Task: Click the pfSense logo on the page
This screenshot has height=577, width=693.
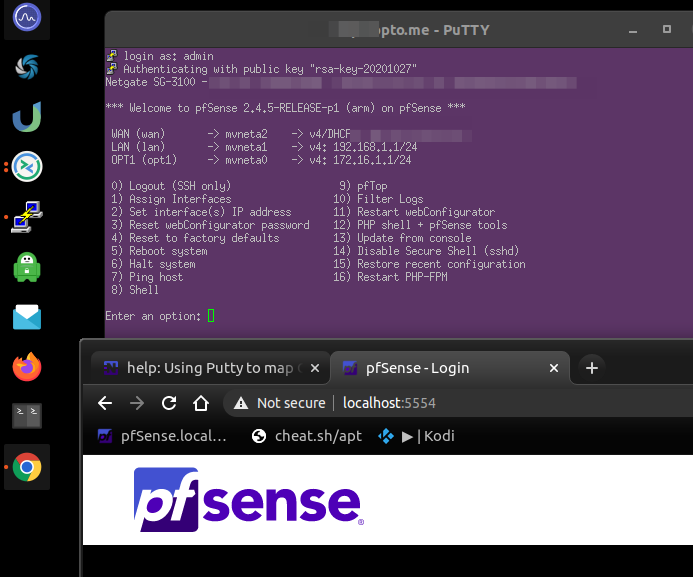Action: tap(248, 499)
